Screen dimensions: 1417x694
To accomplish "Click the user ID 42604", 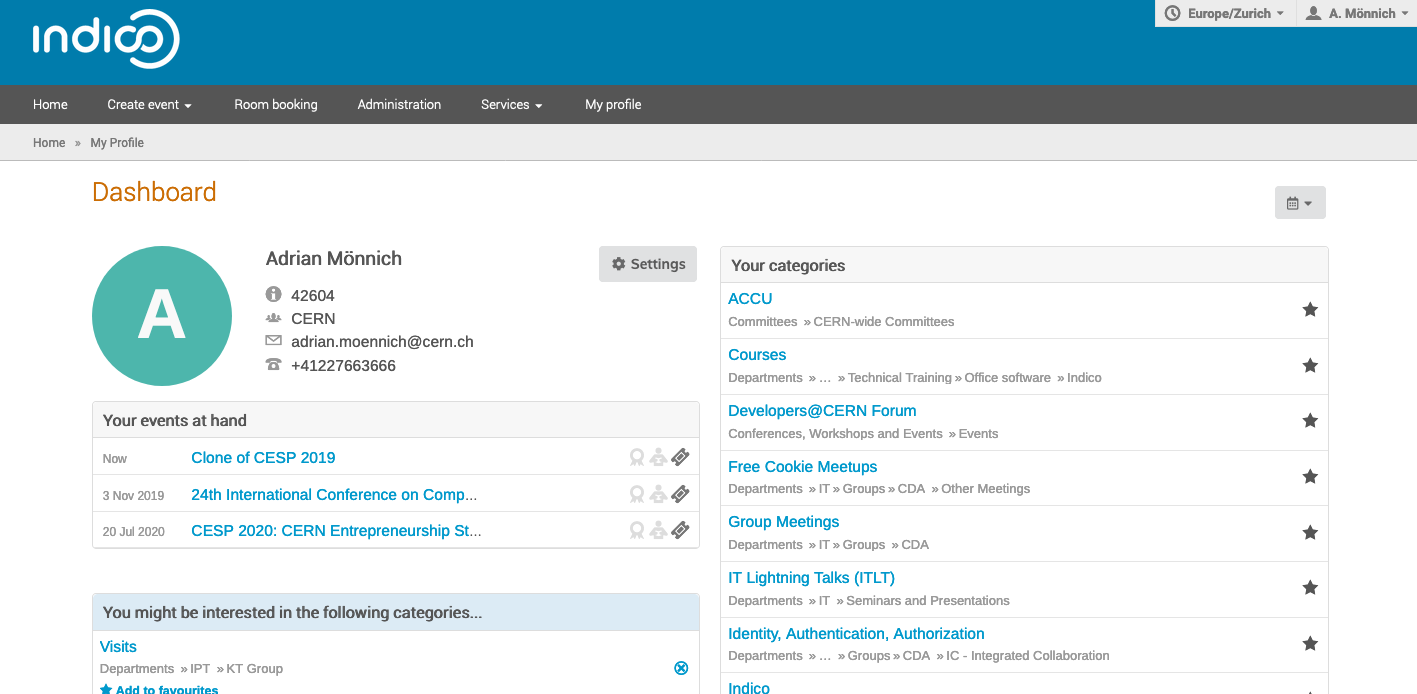I will tap(313, 296).
